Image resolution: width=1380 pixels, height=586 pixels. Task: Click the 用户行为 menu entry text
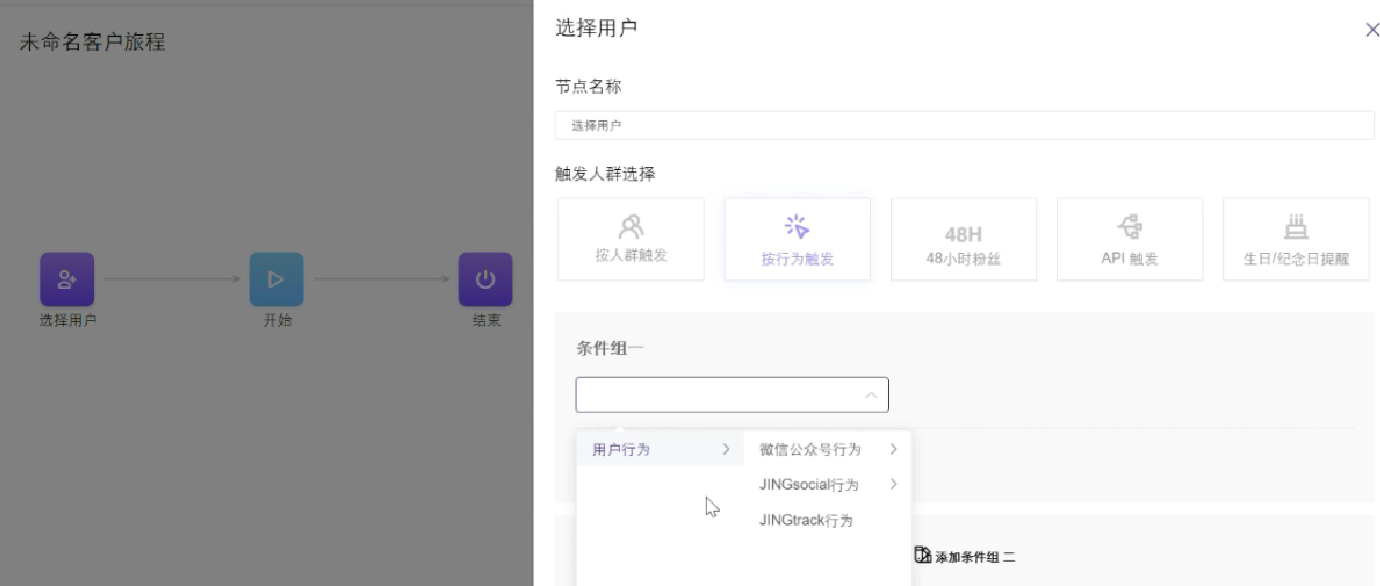[x=621, y=450]
